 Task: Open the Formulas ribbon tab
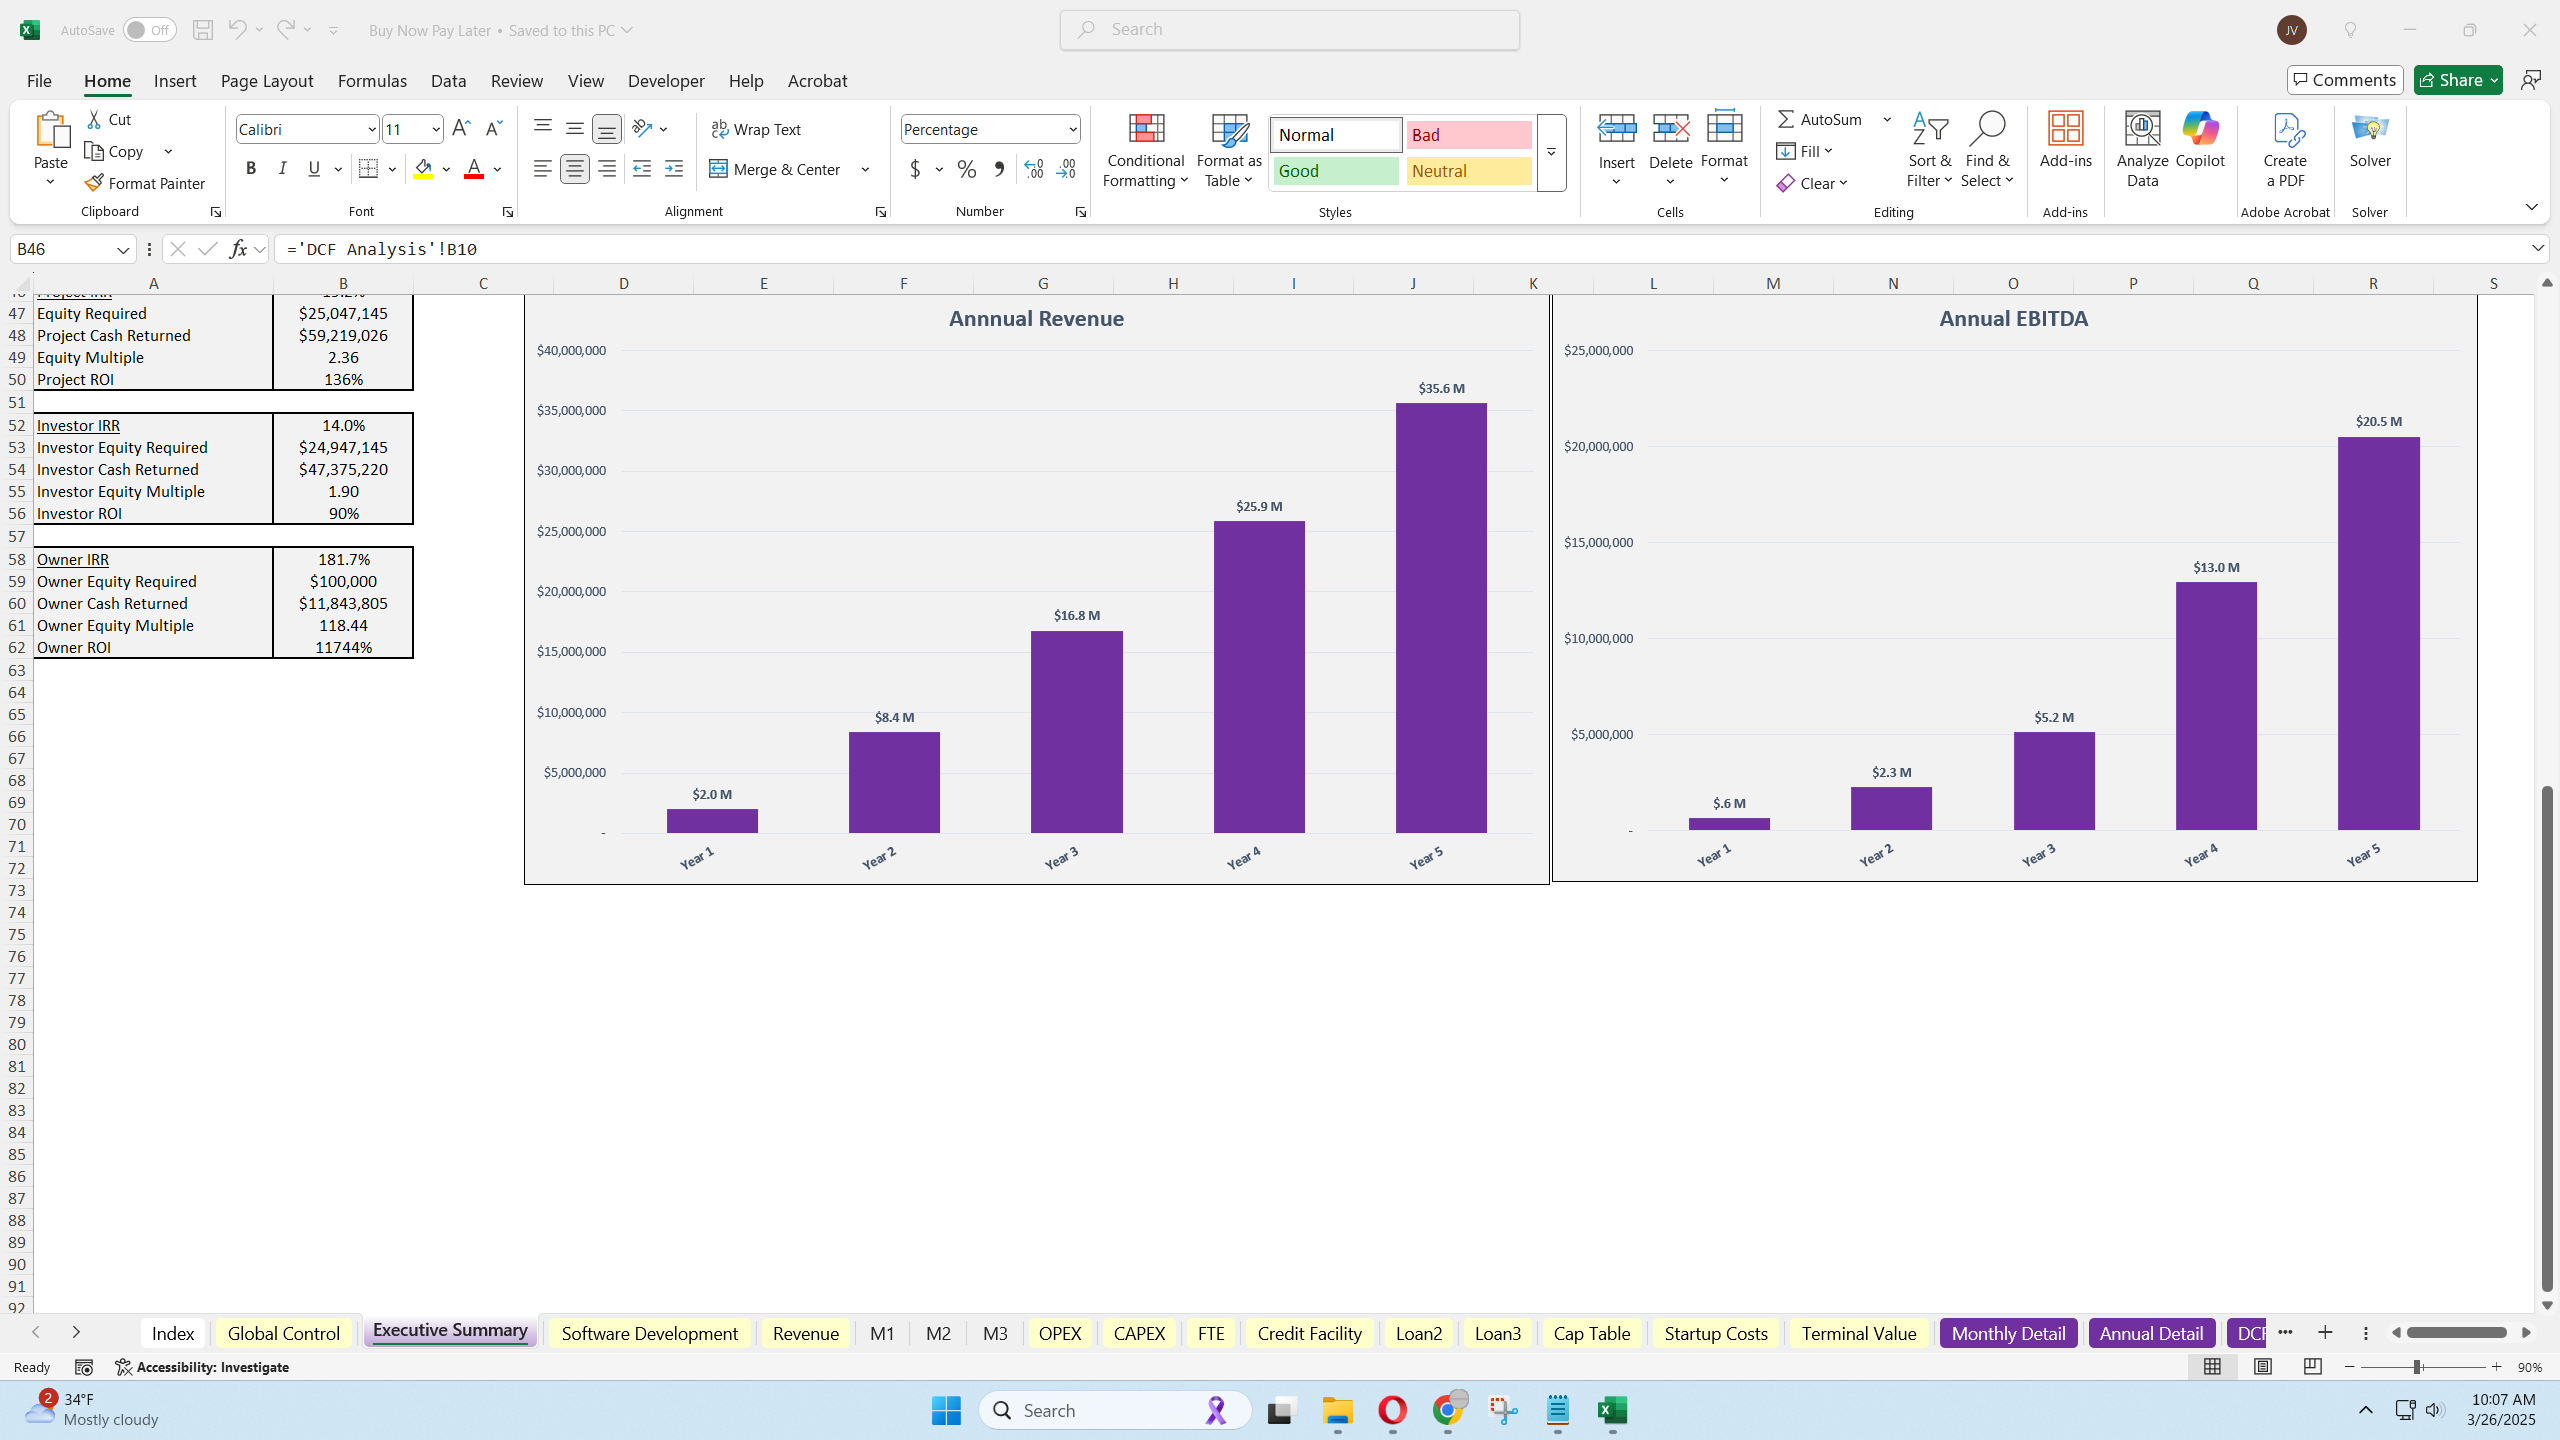coord(372,81)
